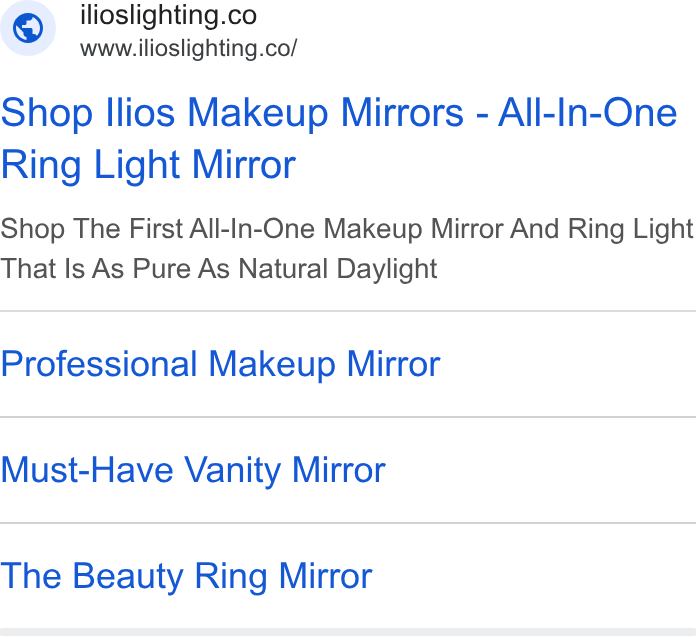Click the gray bar below the sitelinks

tap(348, 632)
